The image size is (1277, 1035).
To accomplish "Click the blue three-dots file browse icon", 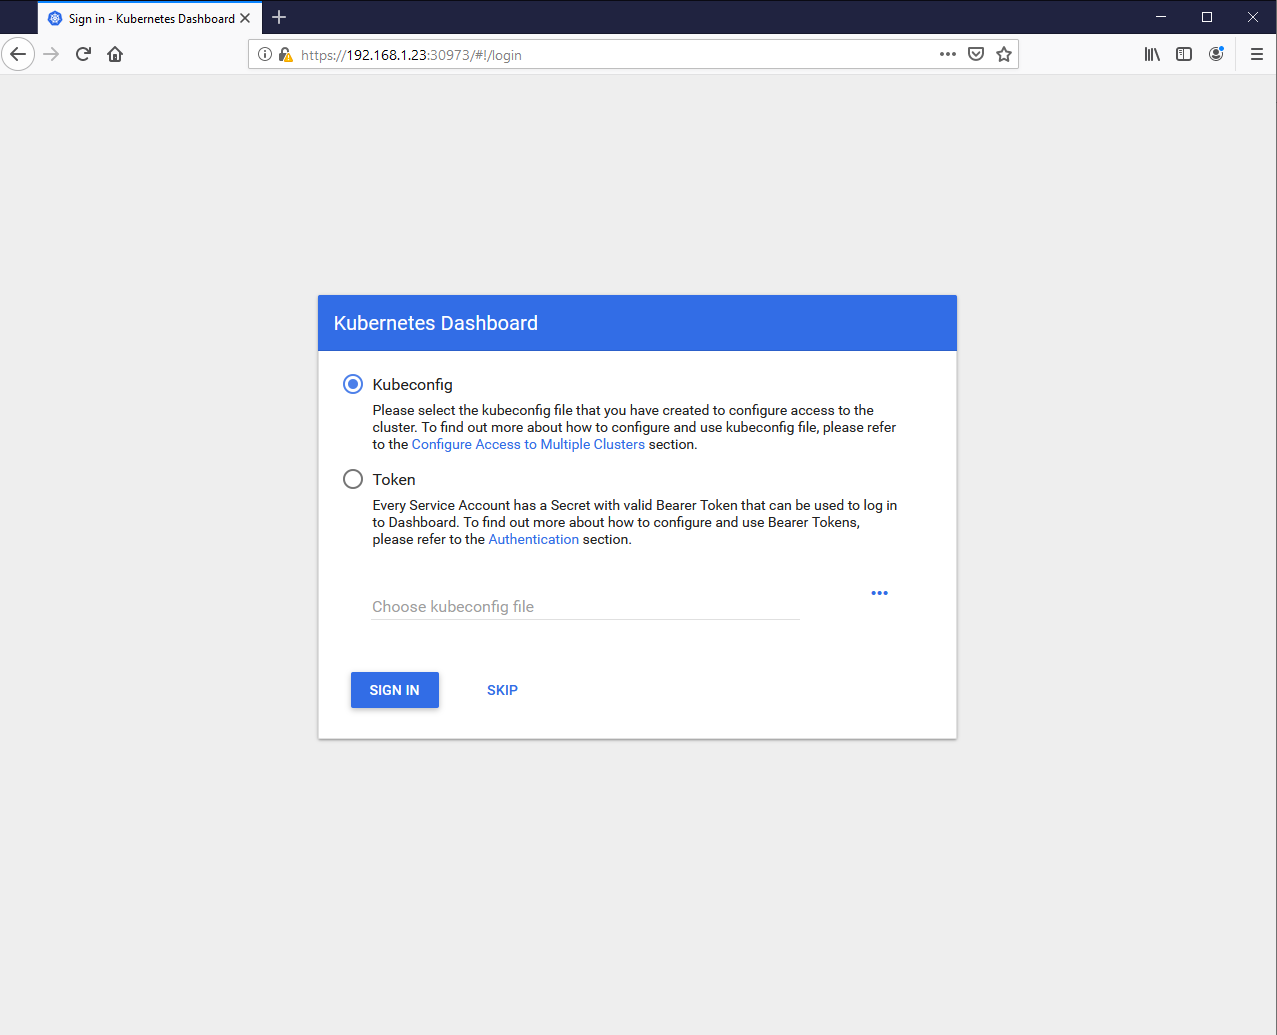I will (879, 593).
